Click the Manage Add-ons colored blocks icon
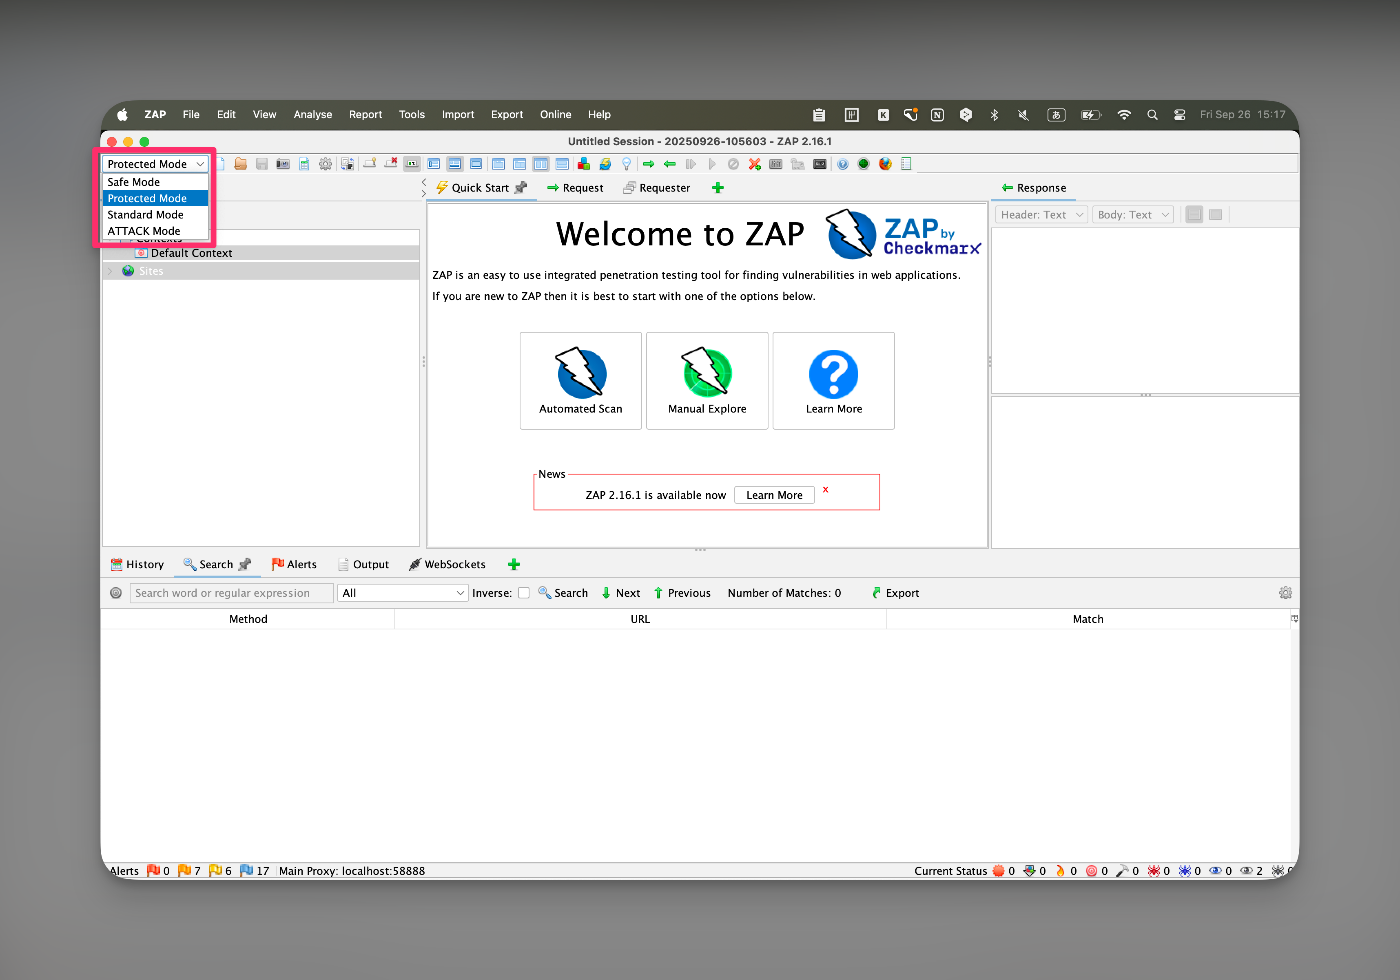This screenshot has width=1400, height=980. pyautogui.click(x=584, y=164)
